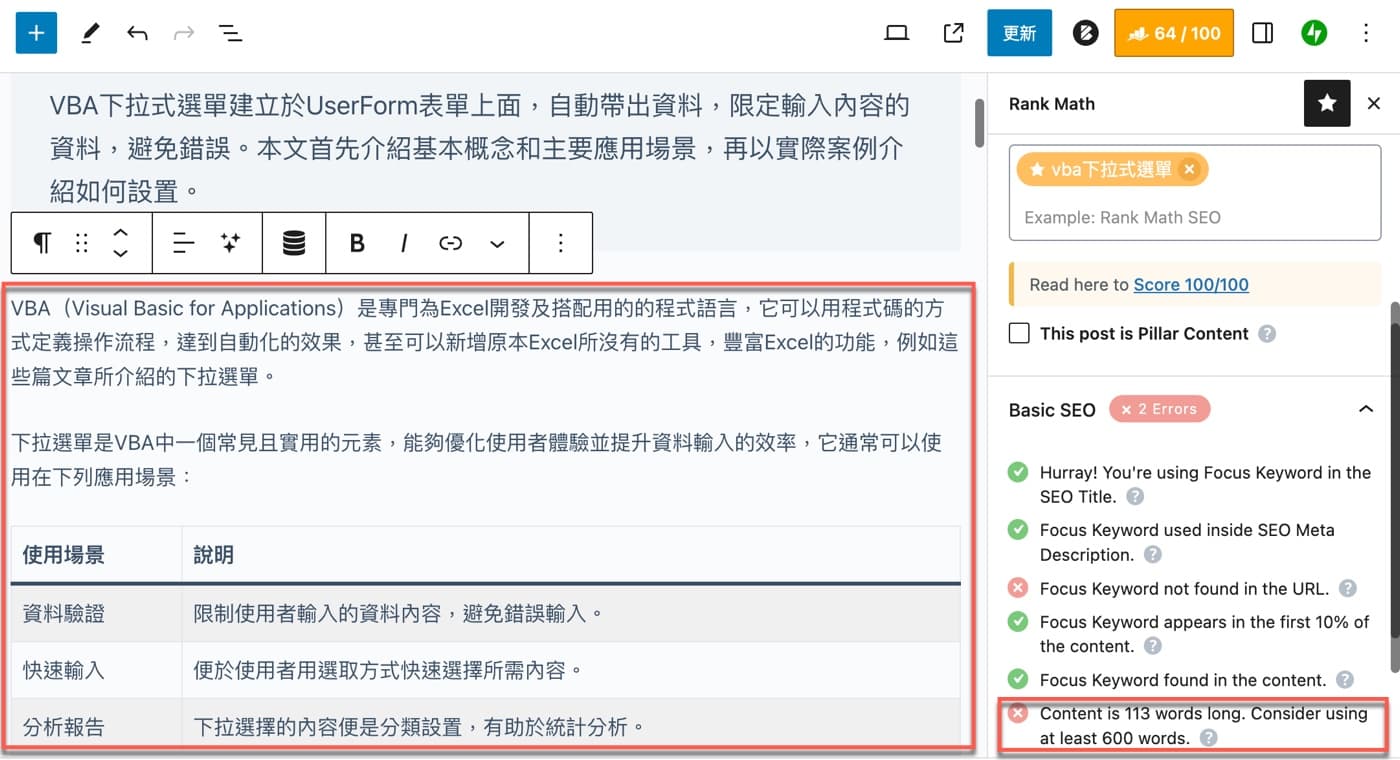Select the pencil Tools icon
Screen dimensions: 1400x760
click(x=90, y=33)
